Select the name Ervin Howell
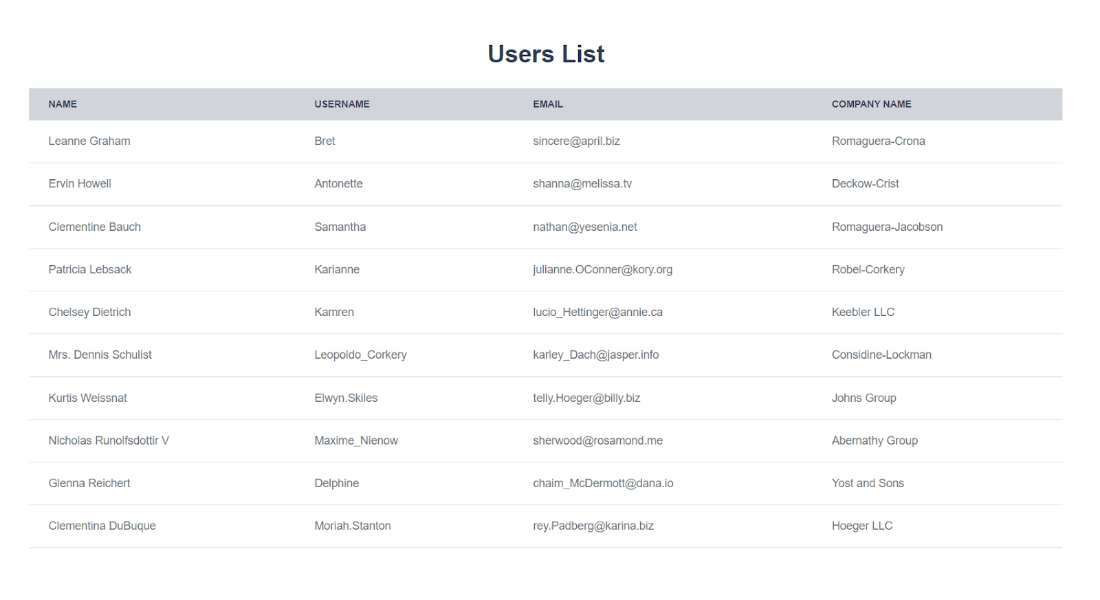Viewport: 1100px width, 600px height. pyautogui.click(x=80, y=184)
